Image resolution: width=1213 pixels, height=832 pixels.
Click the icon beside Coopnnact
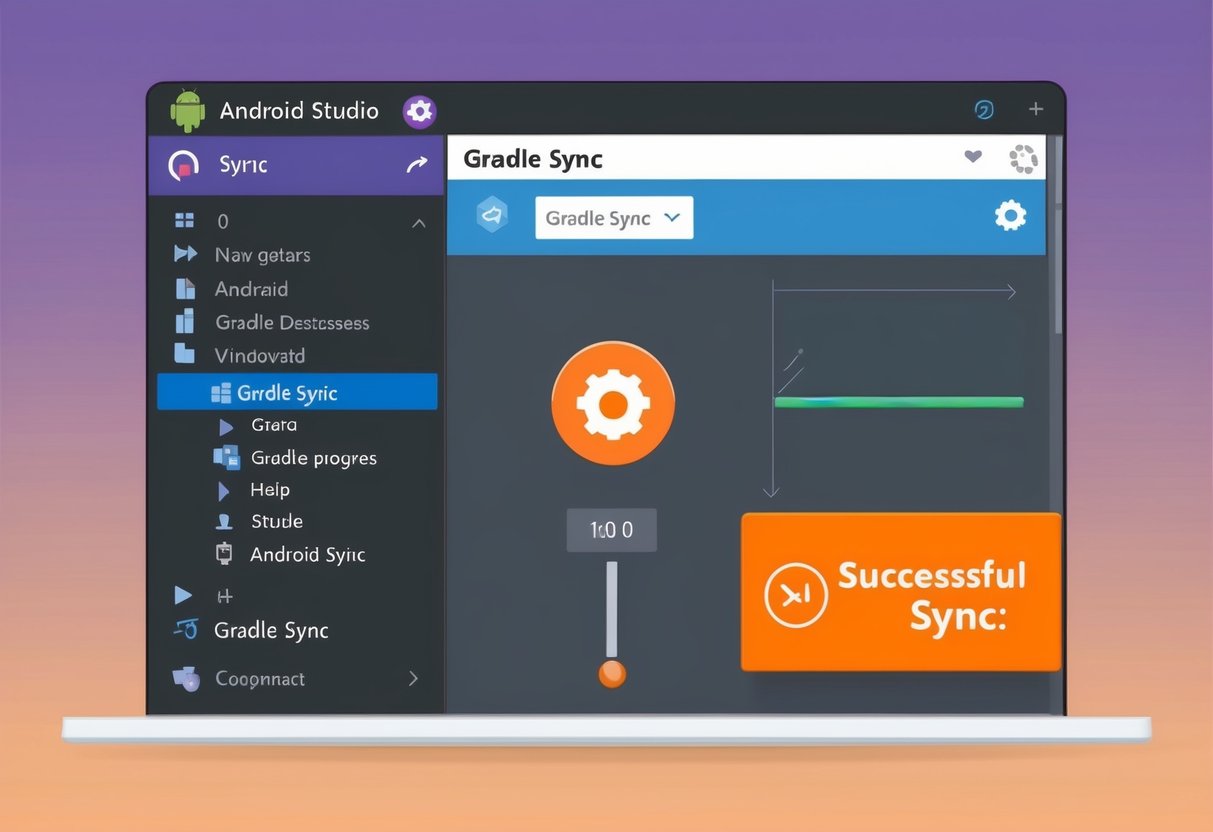[186, 678]
